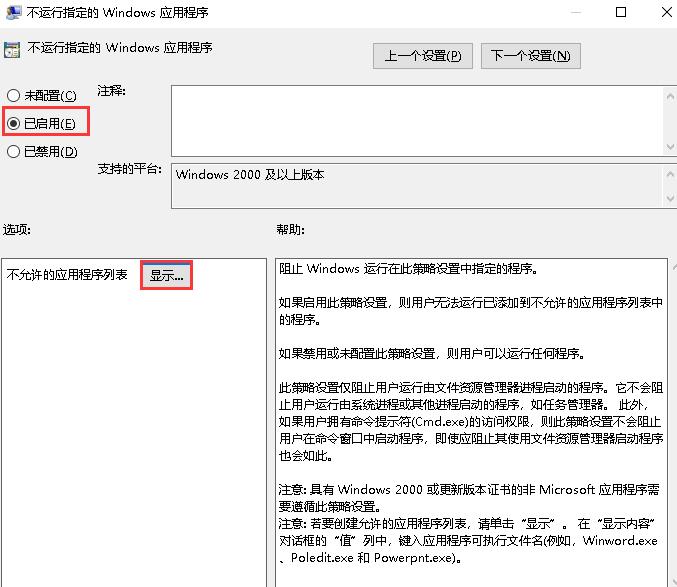
Task: Click help note mentioning Winword.exe
Action: tap(468, 540)
